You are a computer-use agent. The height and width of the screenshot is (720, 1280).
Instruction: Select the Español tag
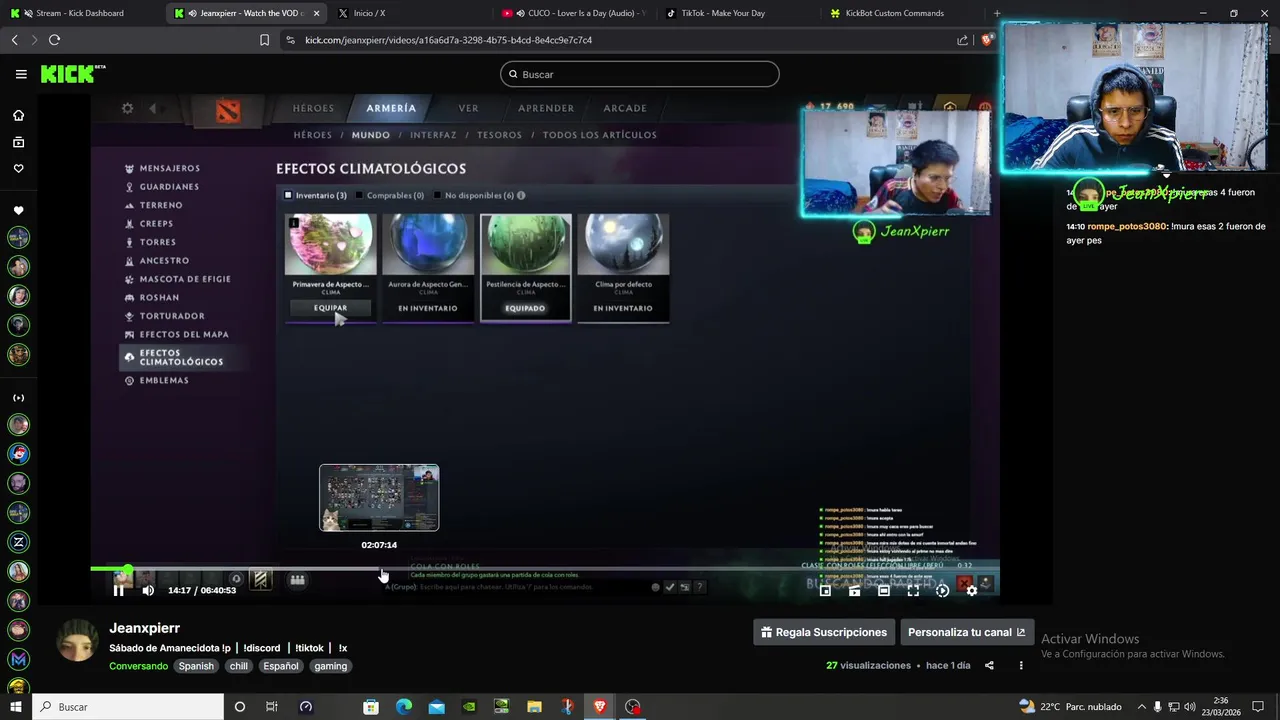[281, 666]
